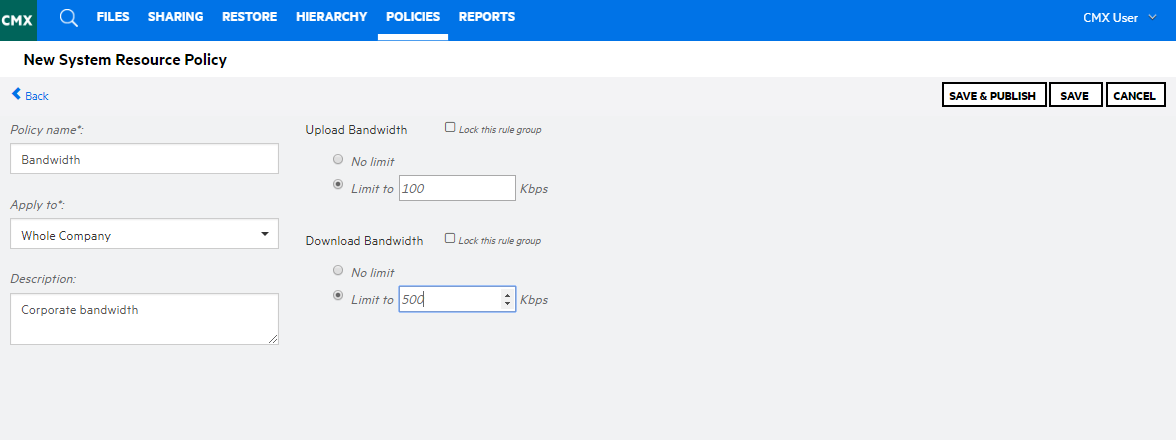Select Upload Bandwidth No limit radio
Screen dimensions: 1176x440
(x=338, y=160)
